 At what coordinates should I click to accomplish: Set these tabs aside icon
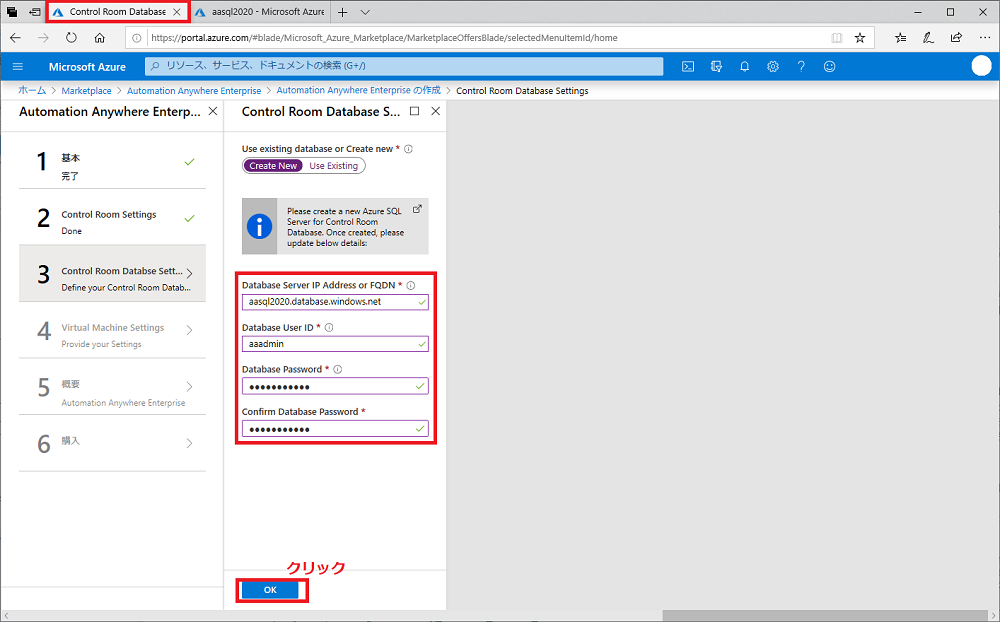click(35, 11)
